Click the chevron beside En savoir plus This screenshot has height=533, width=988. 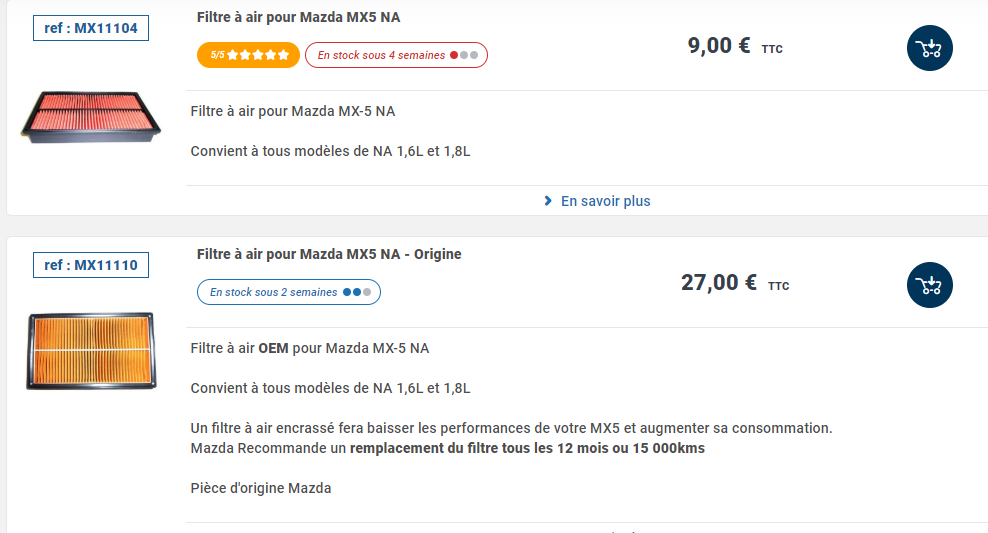pos(548,201)
